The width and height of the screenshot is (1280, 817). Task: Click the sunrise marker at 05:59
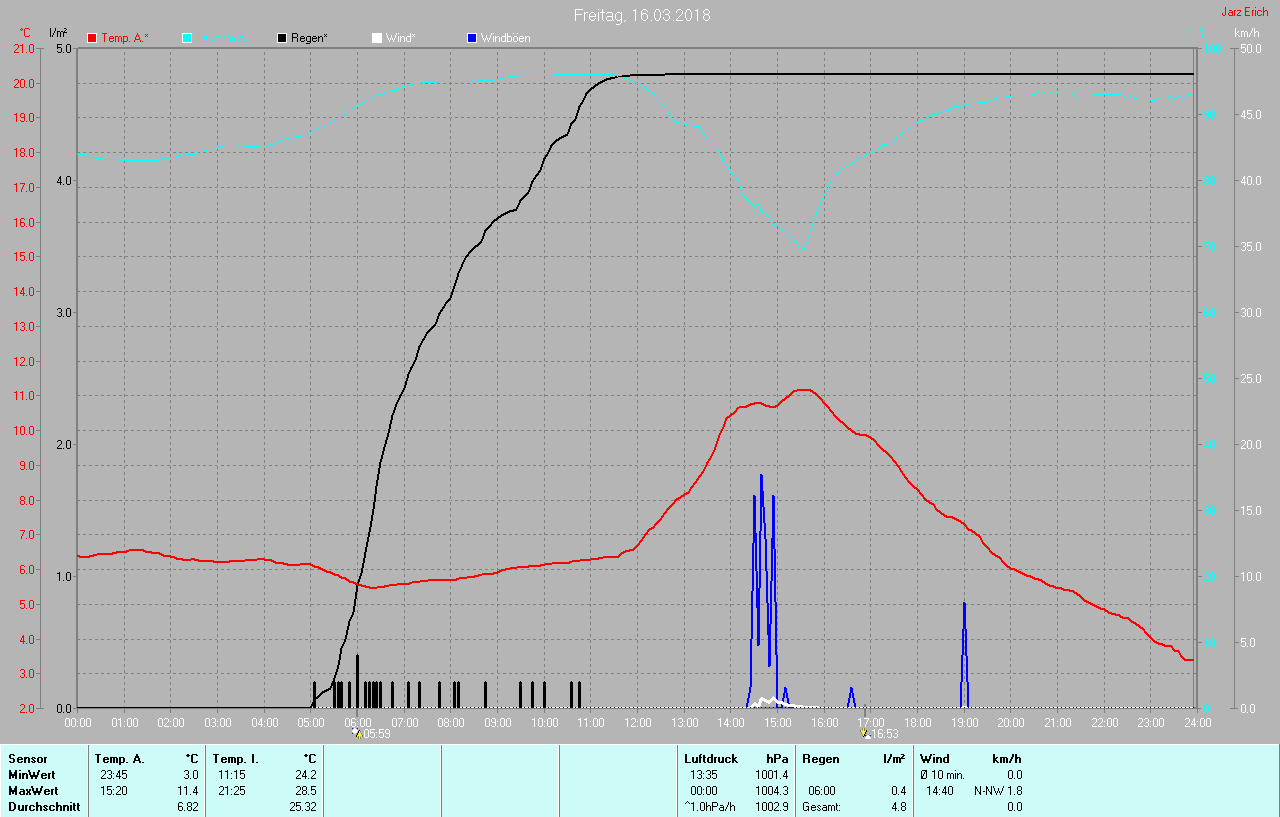point(356,733)
